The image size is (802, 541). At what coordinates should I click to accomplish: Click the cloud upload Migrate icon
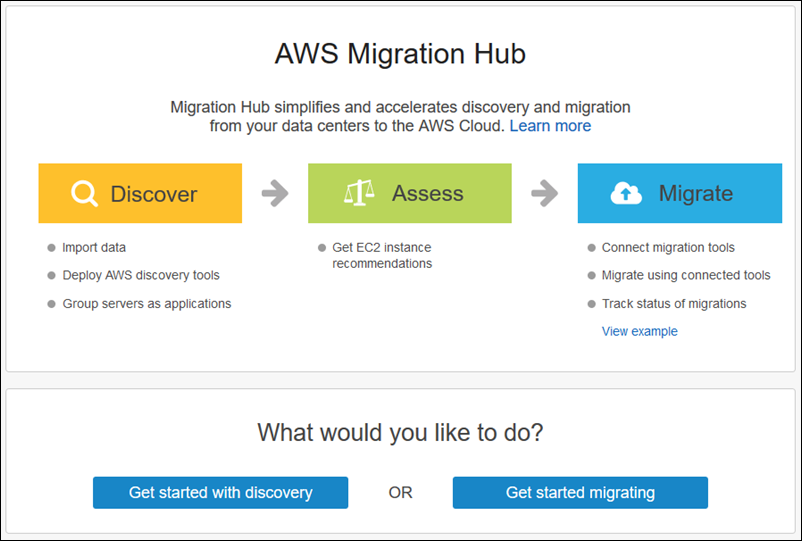point(626,193)
